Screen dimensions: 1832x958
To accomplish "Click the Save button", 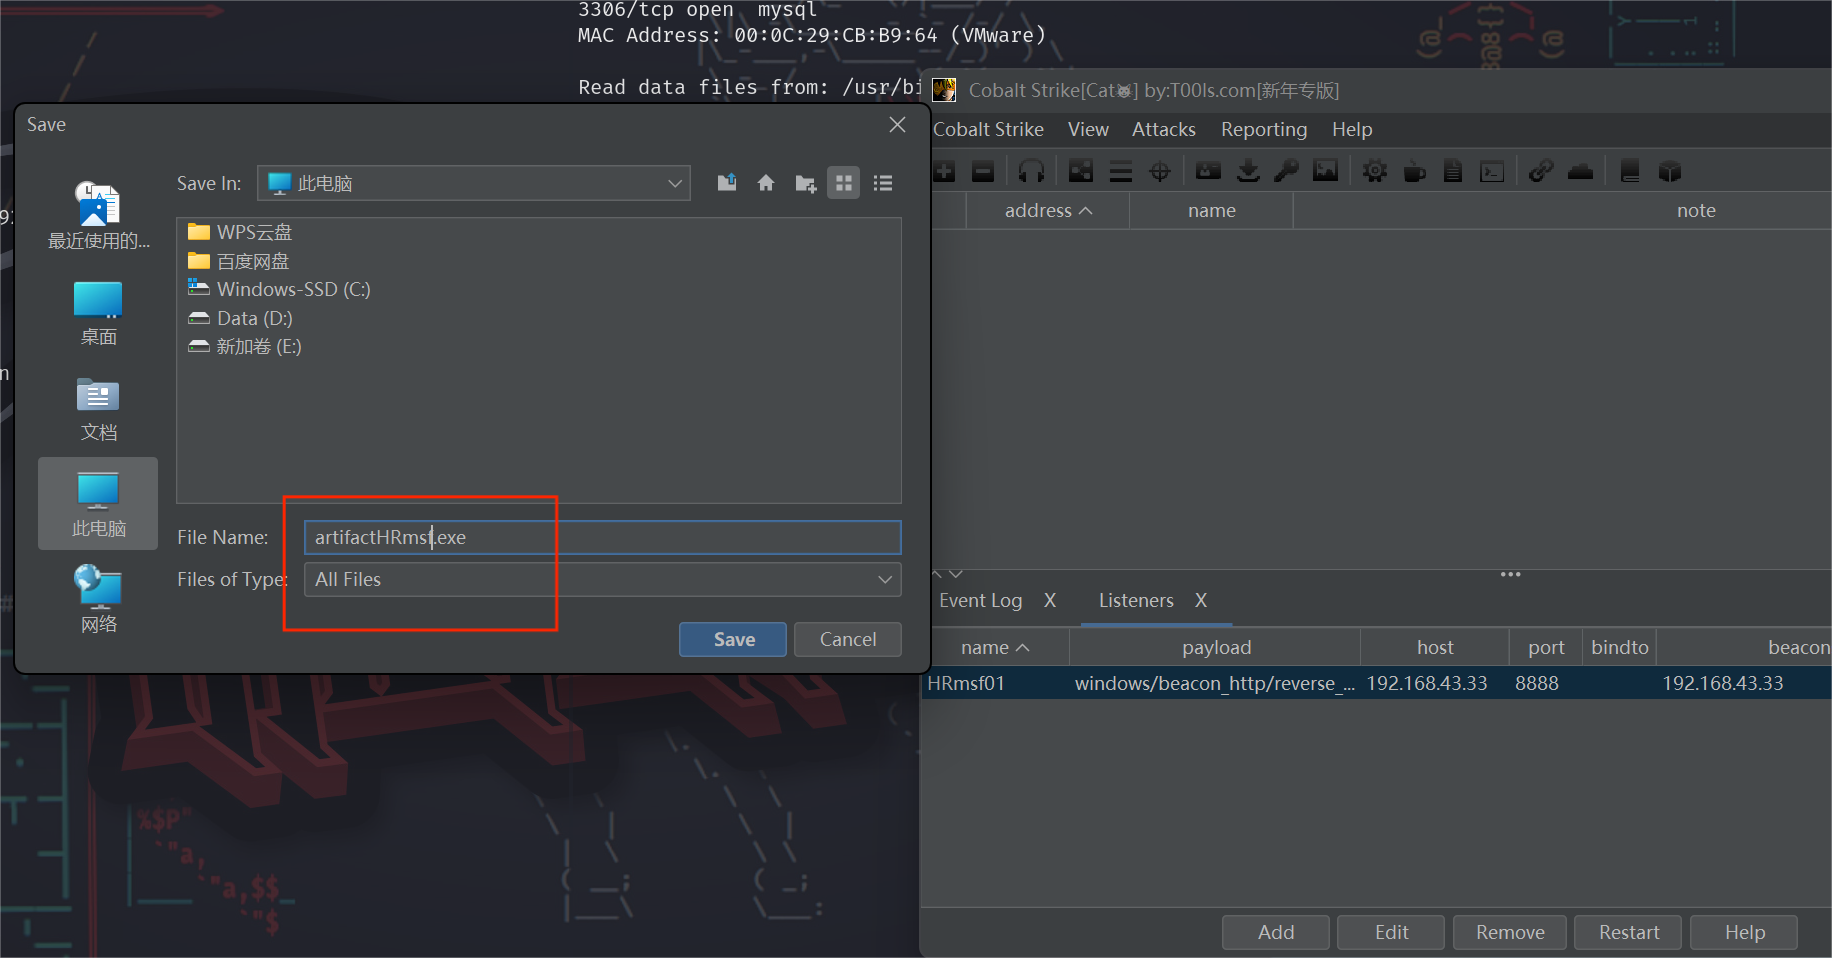I will click(733, 640).
